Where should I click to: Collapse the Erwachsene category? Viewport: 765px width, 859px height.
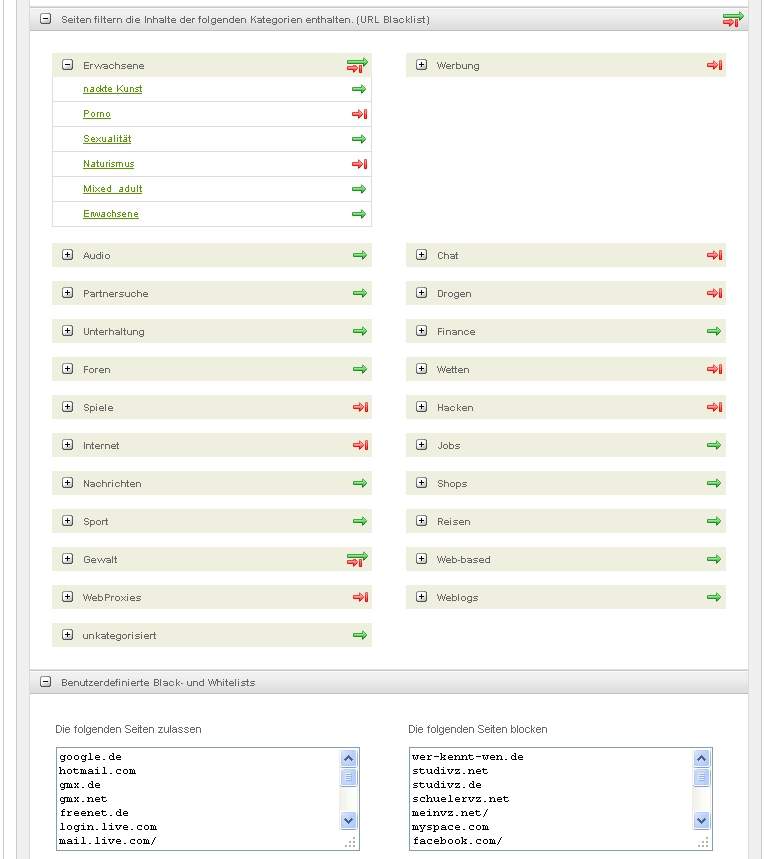[x=68, y=65]
